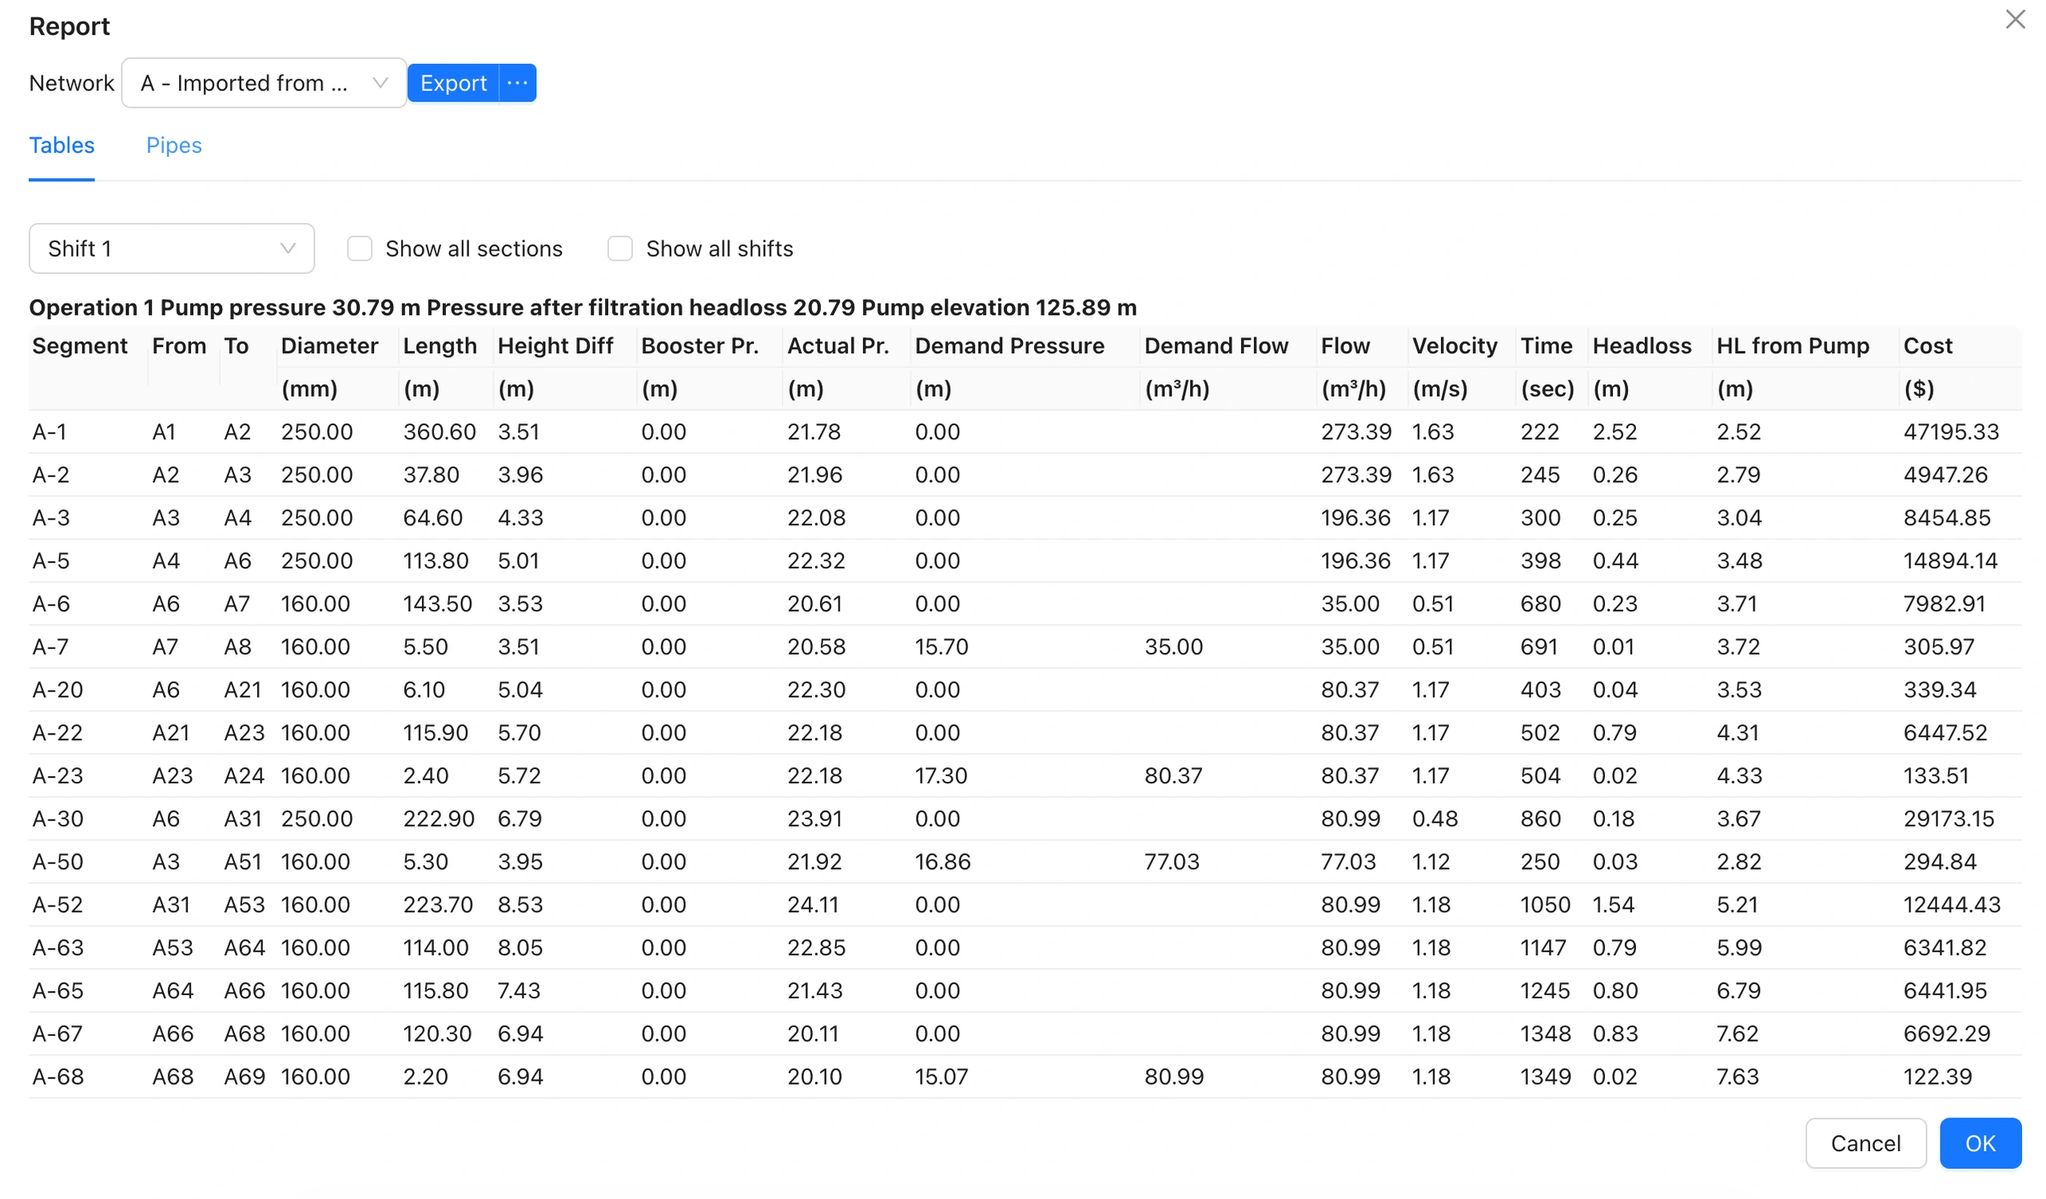Open the Export more options ellipsis button
Screen dimensions: 2046x1199
pyautogui.click(x=518, y=83)
